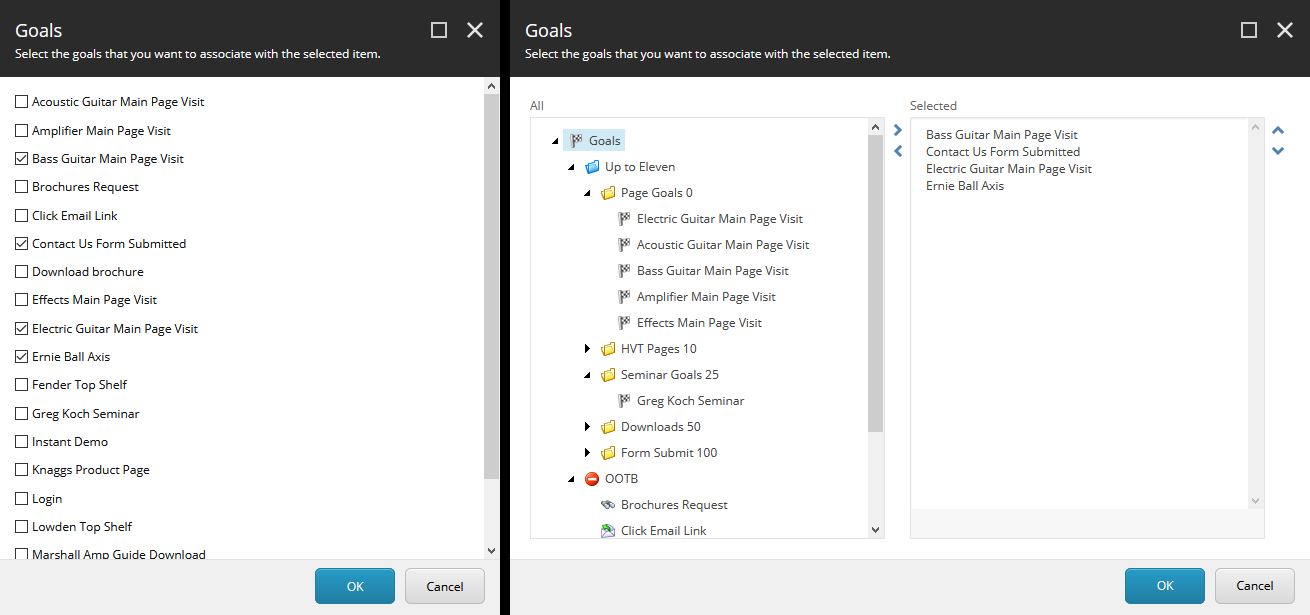The height and width of the screenshot is (615, 1310).
Task: Click the Click Email Link envelope icon
Action: pos(608,531)
